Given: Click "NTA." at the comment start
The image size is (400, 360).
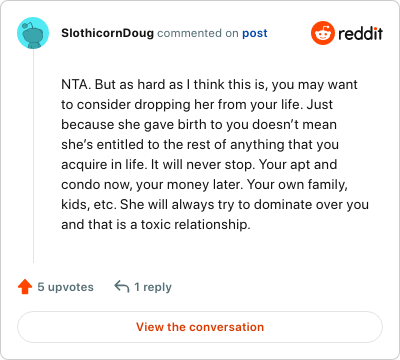Looking at the screenshot, I should pos(76,84).
